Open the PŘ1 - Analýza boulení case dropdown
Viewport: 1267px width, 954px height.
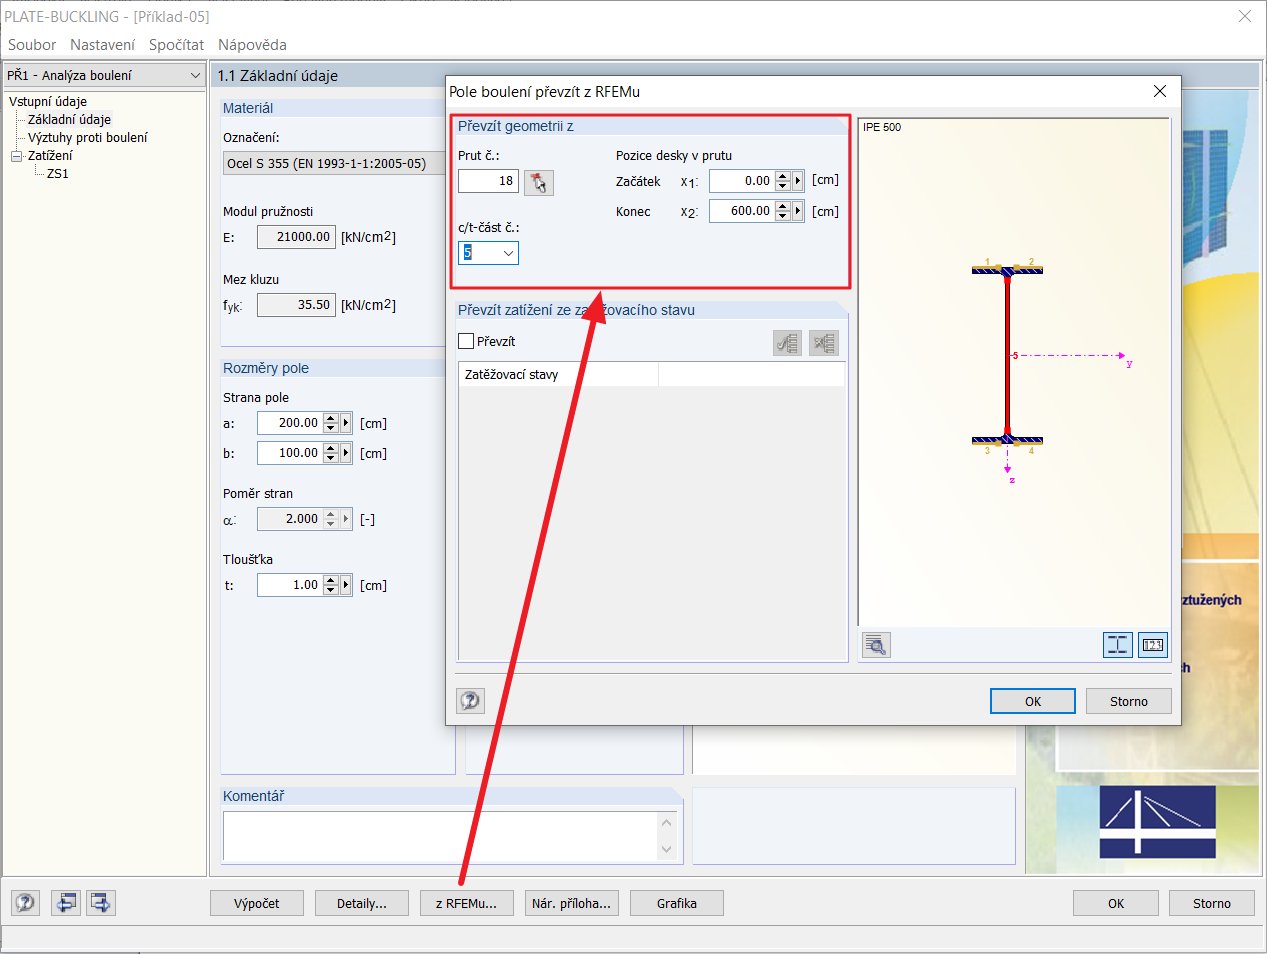(x=195, y=75)
